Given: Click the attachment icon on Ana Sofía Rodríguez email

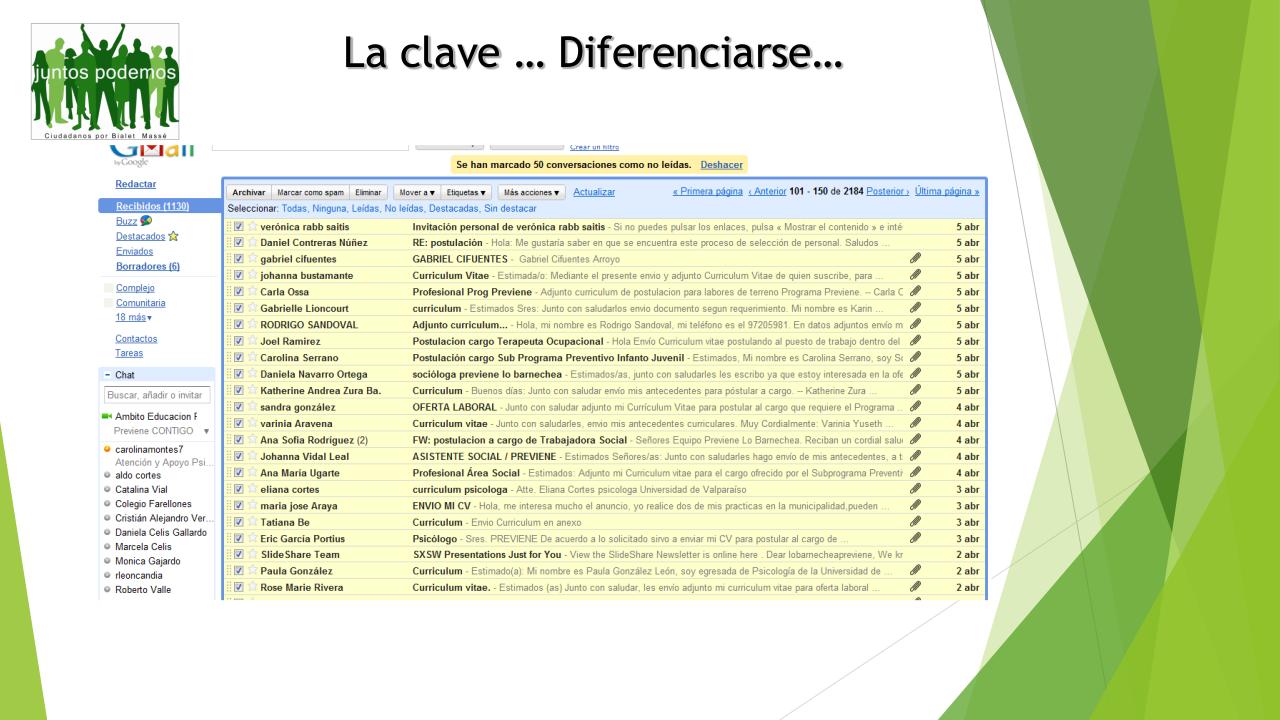Looking at the screenshot, I should [x=915, y=439].
